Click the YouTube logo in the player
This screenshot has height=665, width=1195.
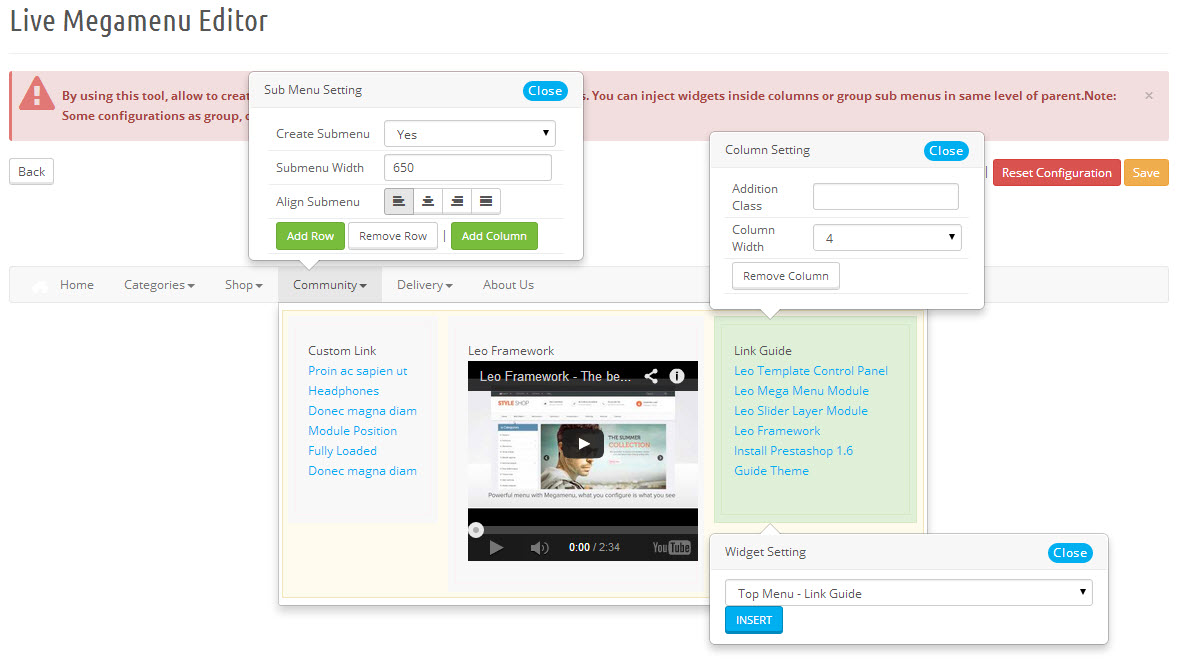671,547
